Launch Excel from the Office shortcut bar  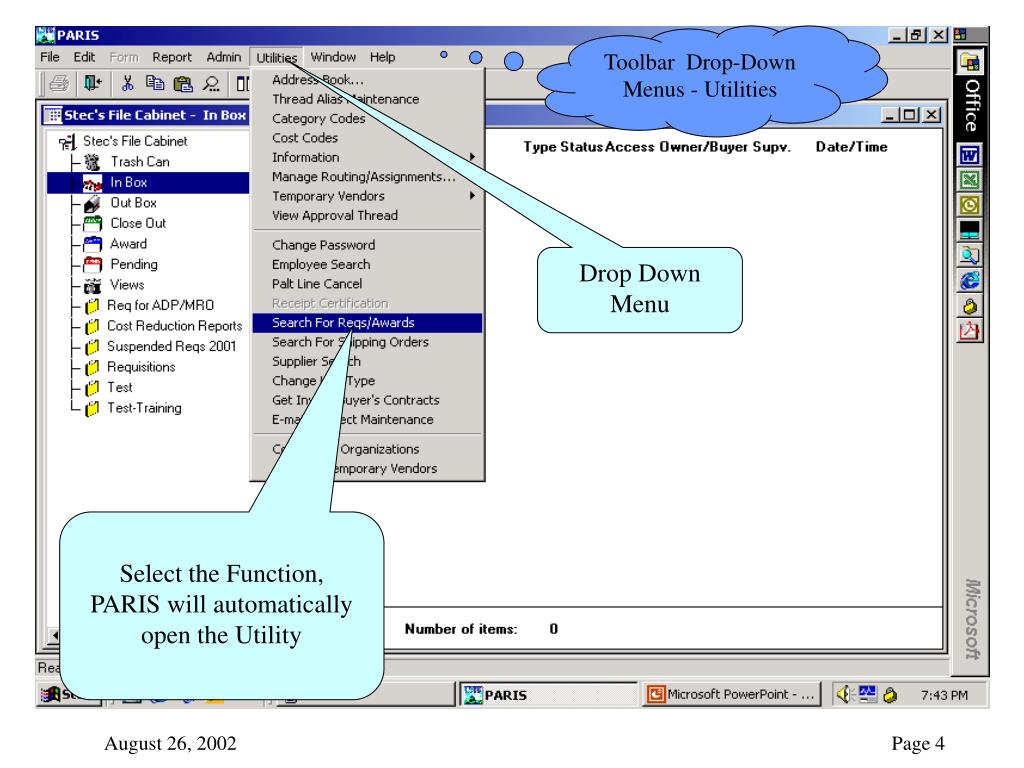(969, 180)
